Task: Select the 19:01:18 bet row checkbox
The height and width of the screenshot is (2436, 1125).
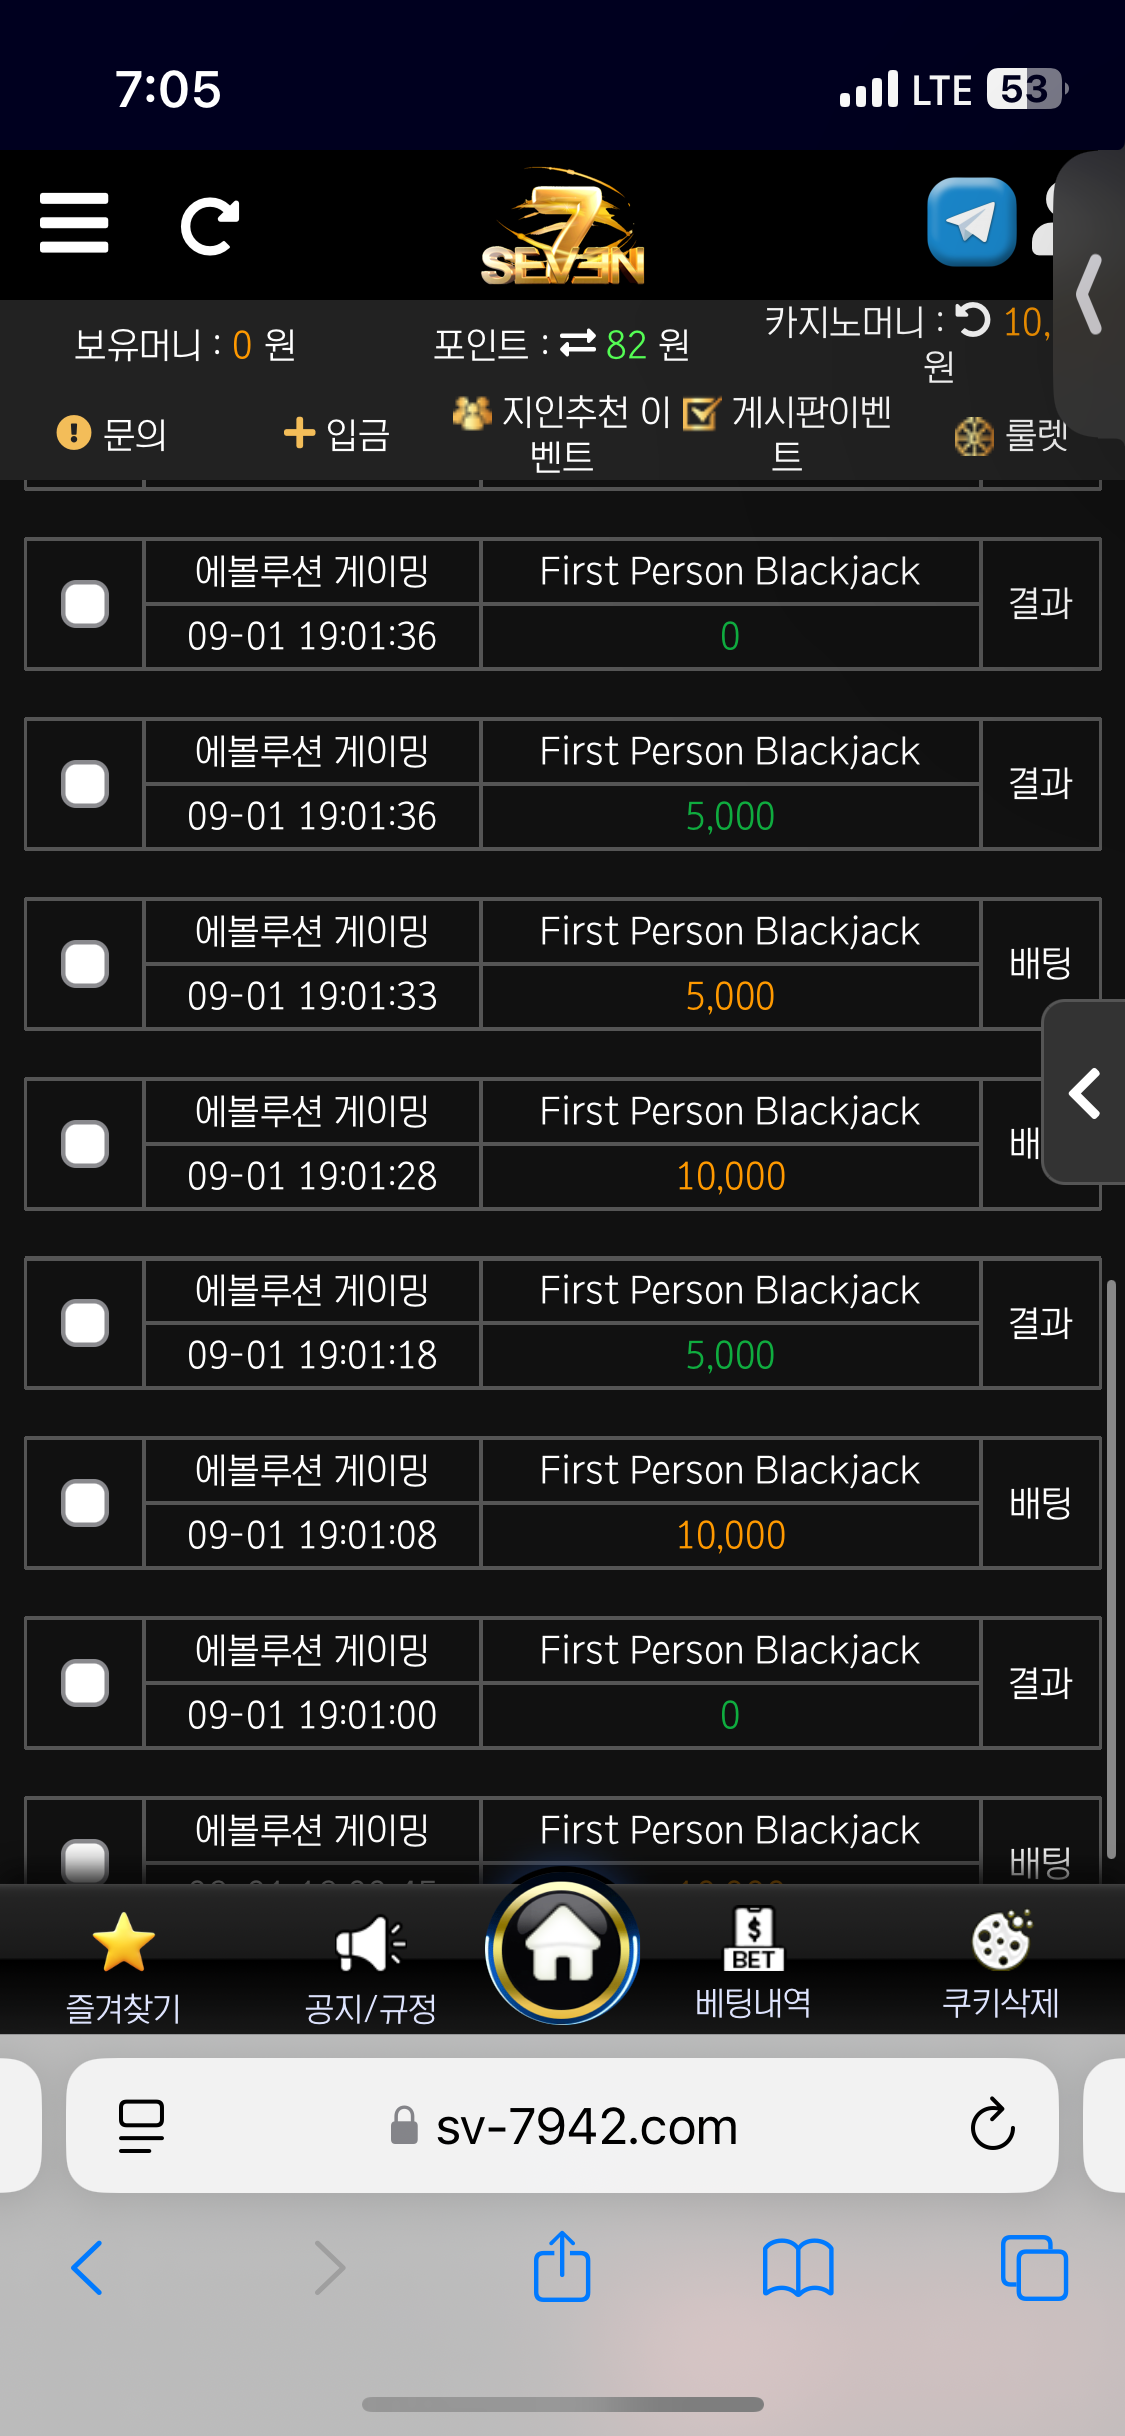Action: pos(85,1323)
